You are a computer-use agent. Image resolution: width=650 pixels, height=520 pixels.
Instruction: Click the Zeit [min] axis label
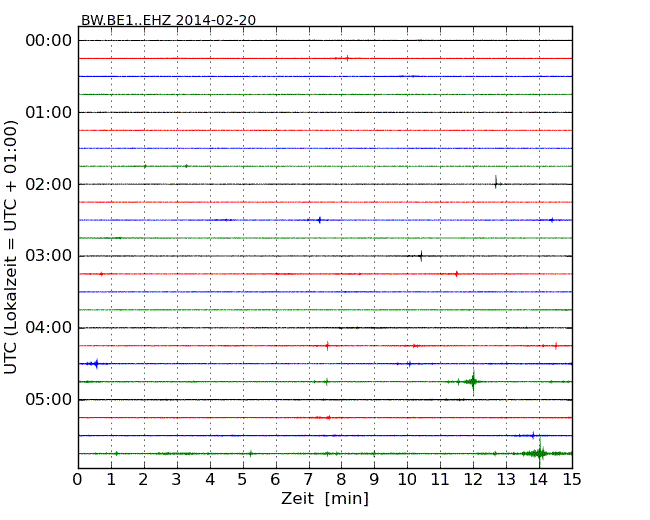[x=325, y=498]
